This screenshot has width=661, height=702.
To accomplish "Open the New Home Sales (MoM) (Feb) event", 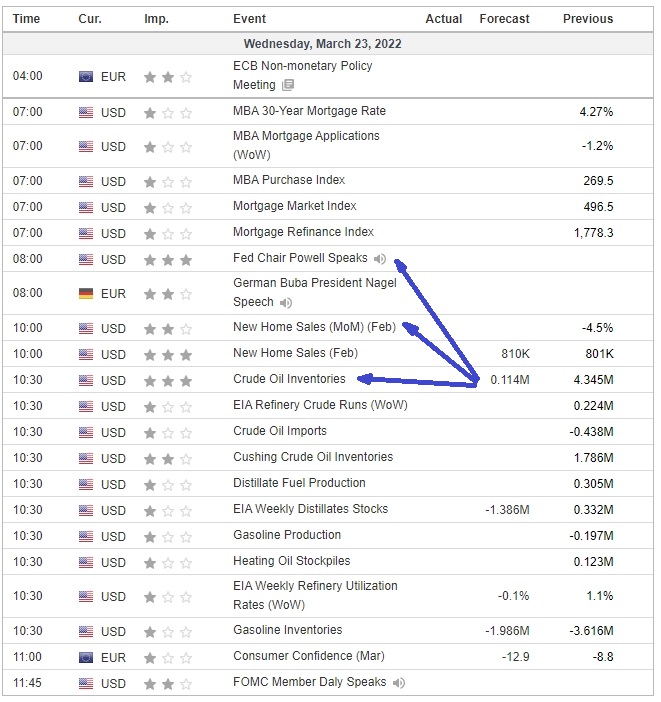I will coord(314,327).
